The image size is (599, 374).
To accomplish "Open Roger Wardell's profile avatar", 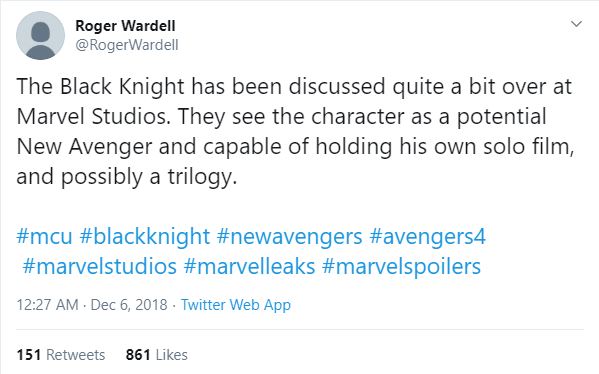I will pyautogui.click(x=40, y=36).
